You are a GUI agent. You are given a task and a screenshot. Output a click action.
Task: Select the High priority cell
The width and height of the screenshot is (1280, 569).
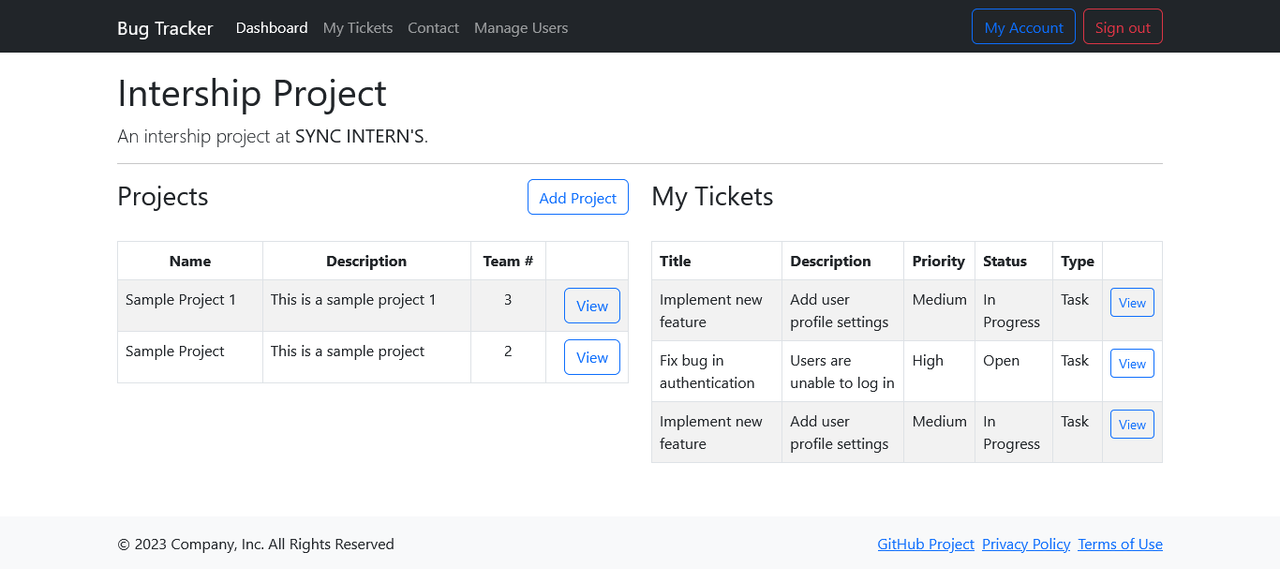(x=939, y=371)
